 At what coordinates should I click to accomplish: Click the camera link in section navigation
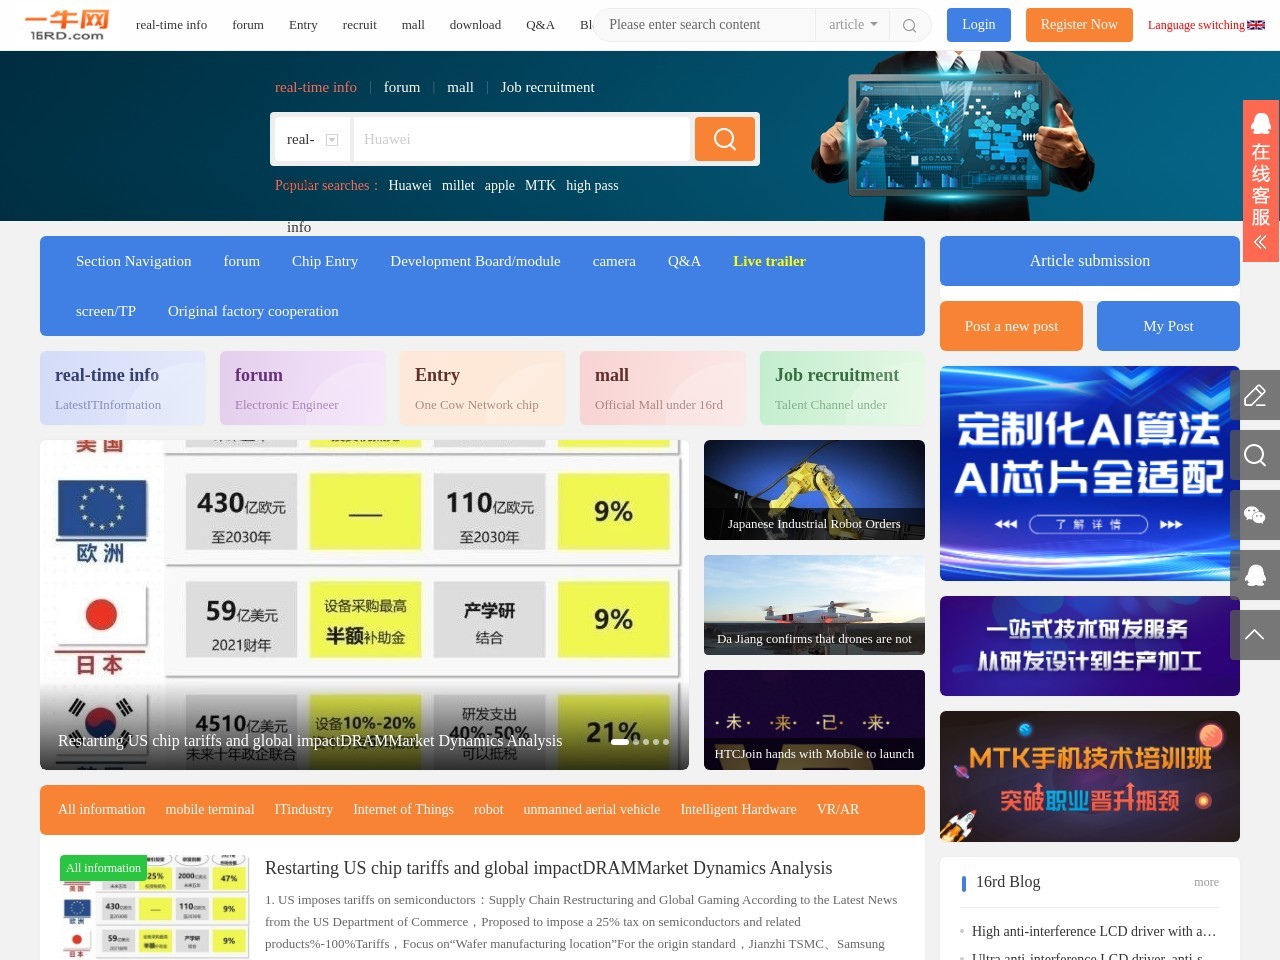click(x=614, y=261)
